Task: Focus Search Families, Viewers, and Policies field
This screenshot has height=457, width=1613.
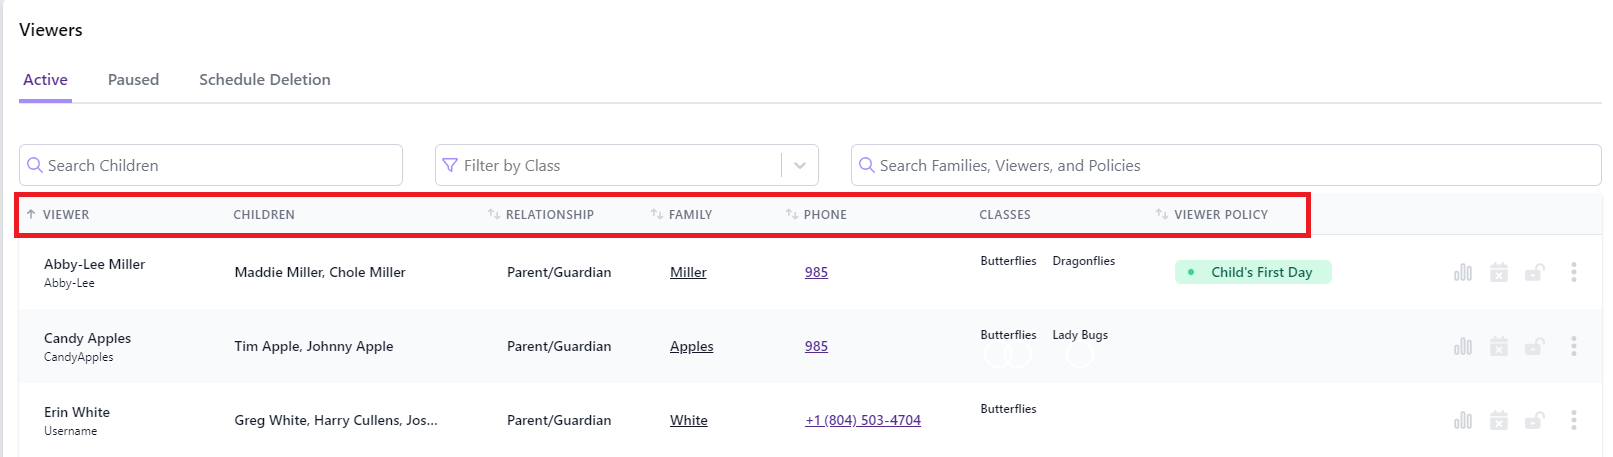Action: click(1226, 165)
